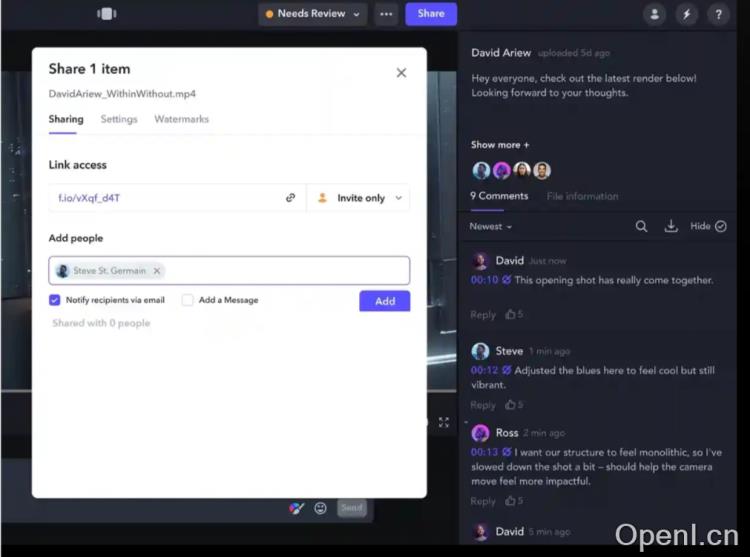The height and width of the screenshot is (557, 750).
Task: Uncheck Notify recipients via email
Action: pos(55,300)
